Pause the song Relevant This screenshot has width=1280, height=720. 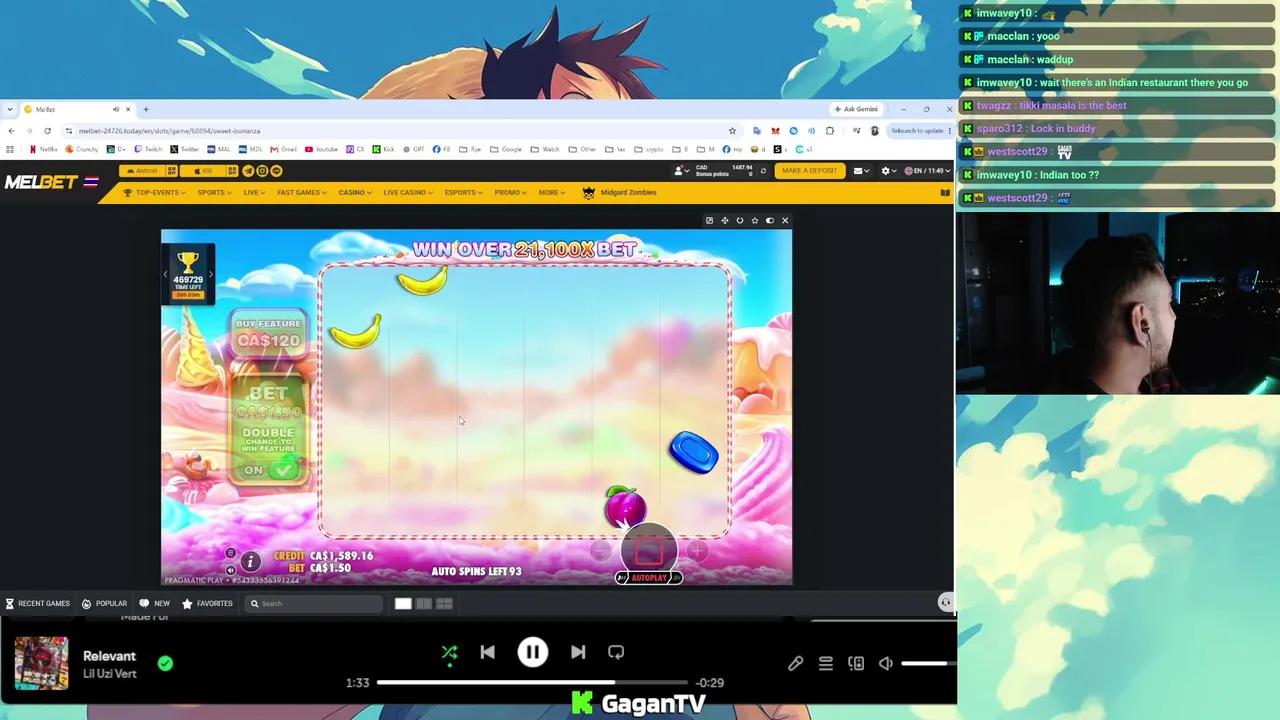pyautogui.click(x=533, y=652)
